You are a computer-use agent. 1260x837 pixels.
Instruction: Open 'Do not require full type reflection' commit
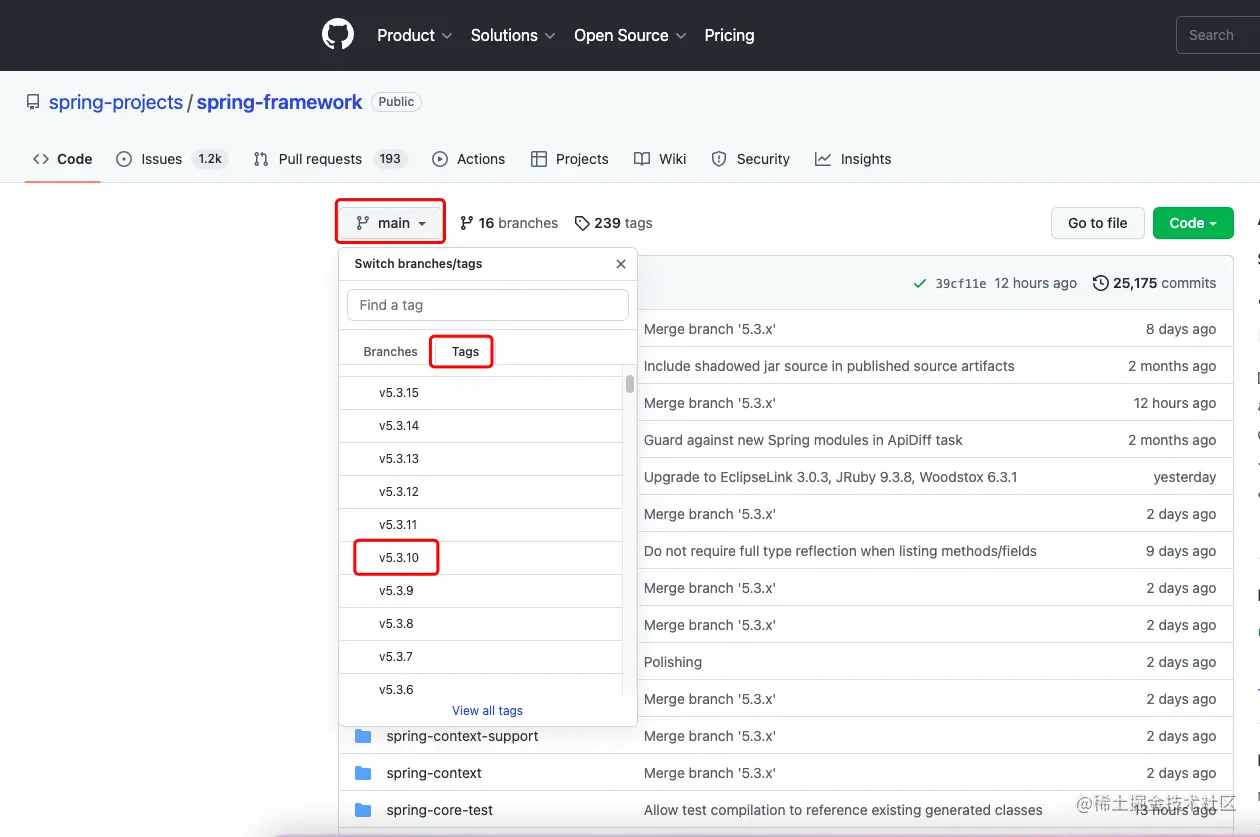coord(840,551)
